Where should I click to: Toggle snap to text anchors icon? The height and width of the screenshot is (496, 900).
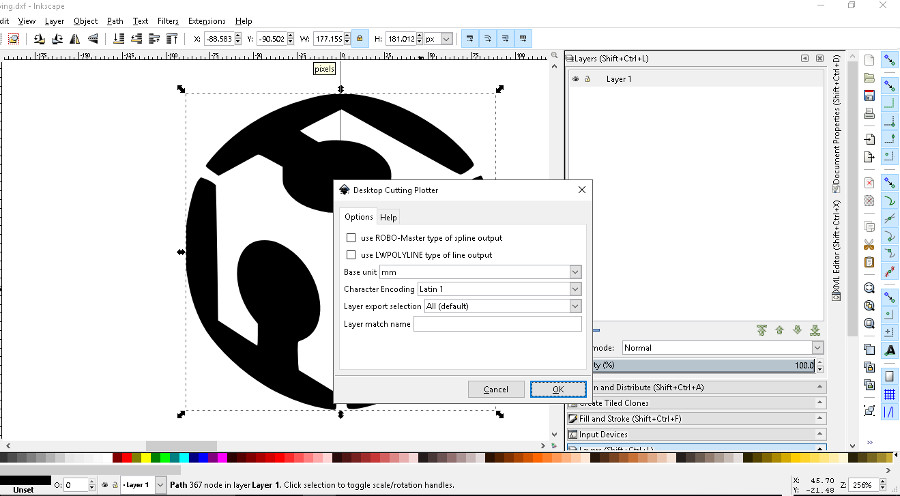click(x=889, y=349)
